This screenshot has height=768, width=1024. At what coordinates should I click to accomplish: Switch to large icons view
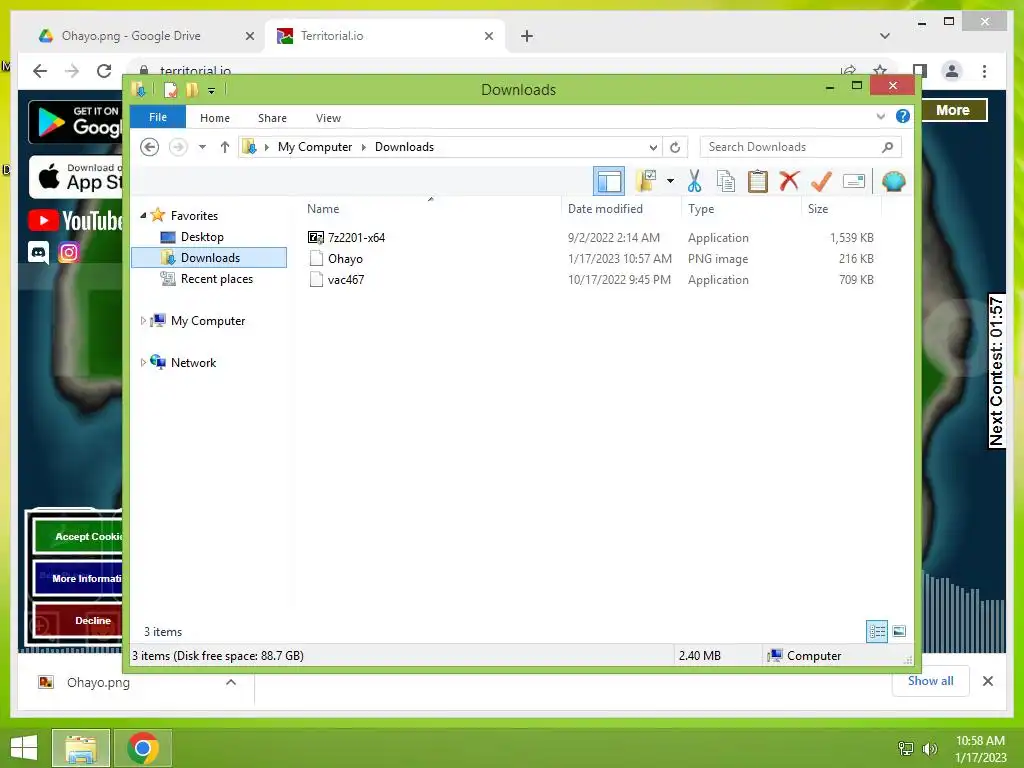click(899, 631)
